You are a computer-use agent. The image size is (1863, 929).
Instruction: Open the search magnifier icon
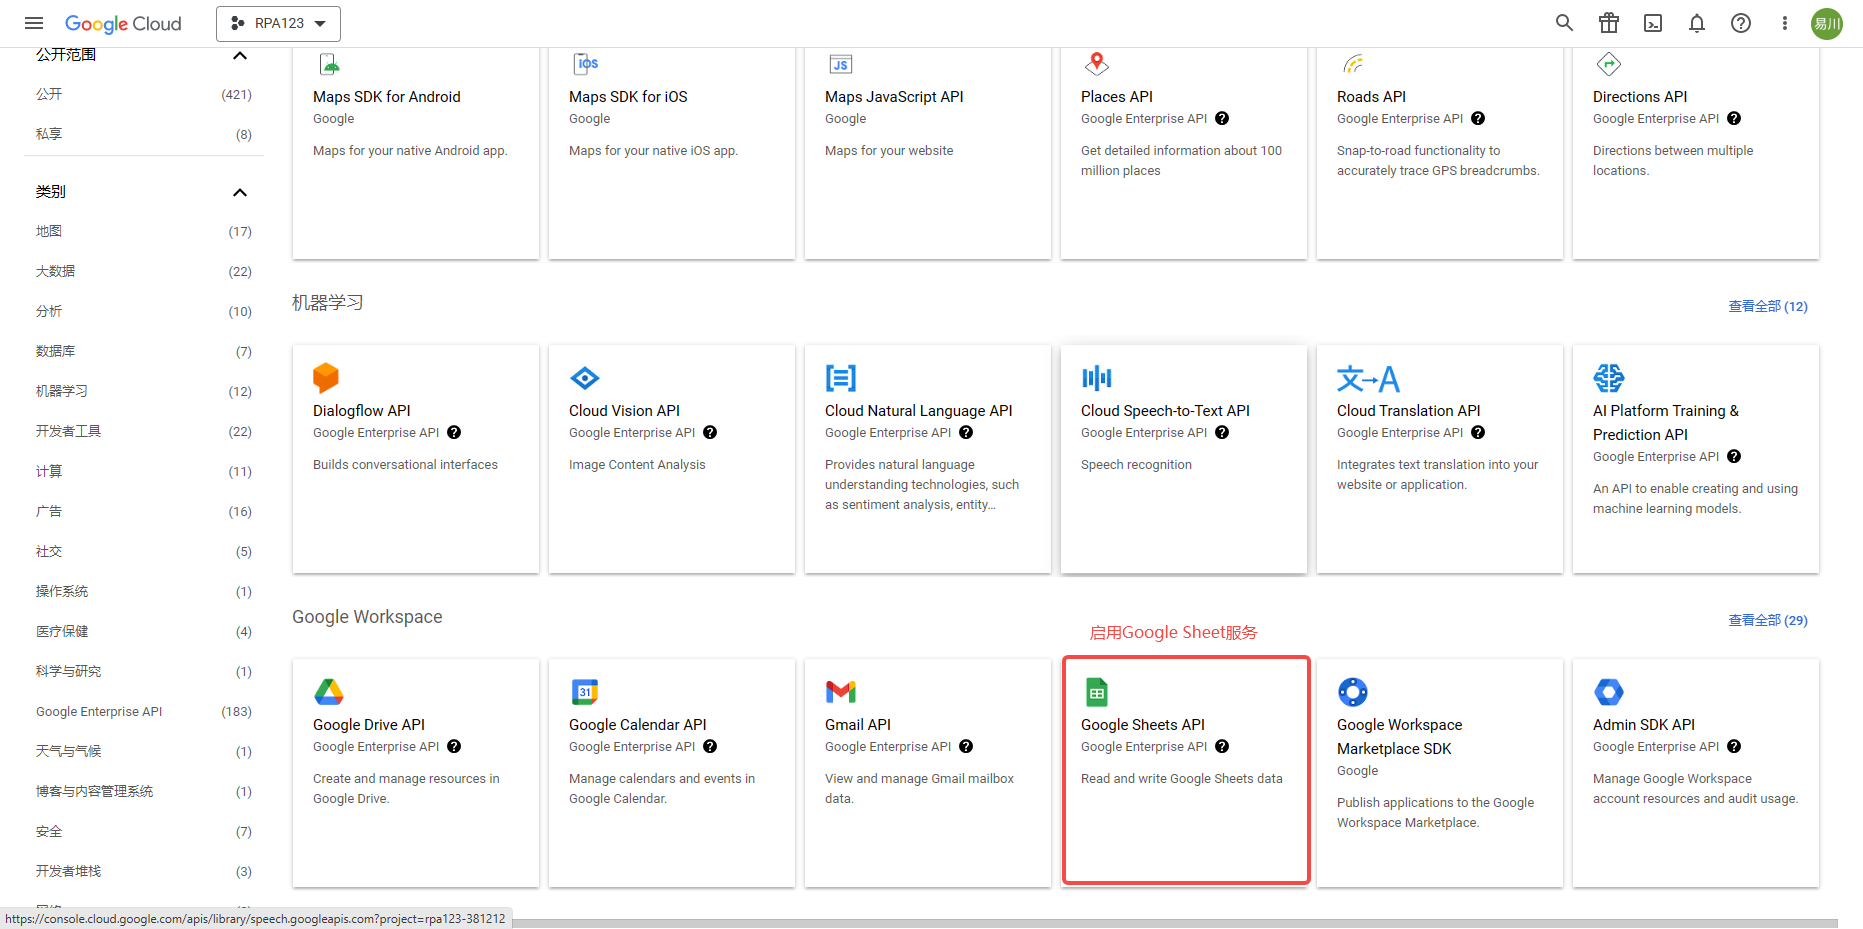[x=1564, y=23]
